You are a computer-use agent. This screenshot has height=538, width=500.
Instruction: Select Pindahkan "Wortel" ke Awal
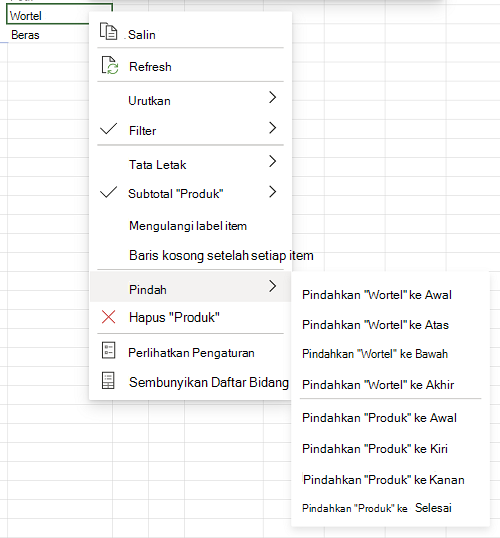pos(390,294)
